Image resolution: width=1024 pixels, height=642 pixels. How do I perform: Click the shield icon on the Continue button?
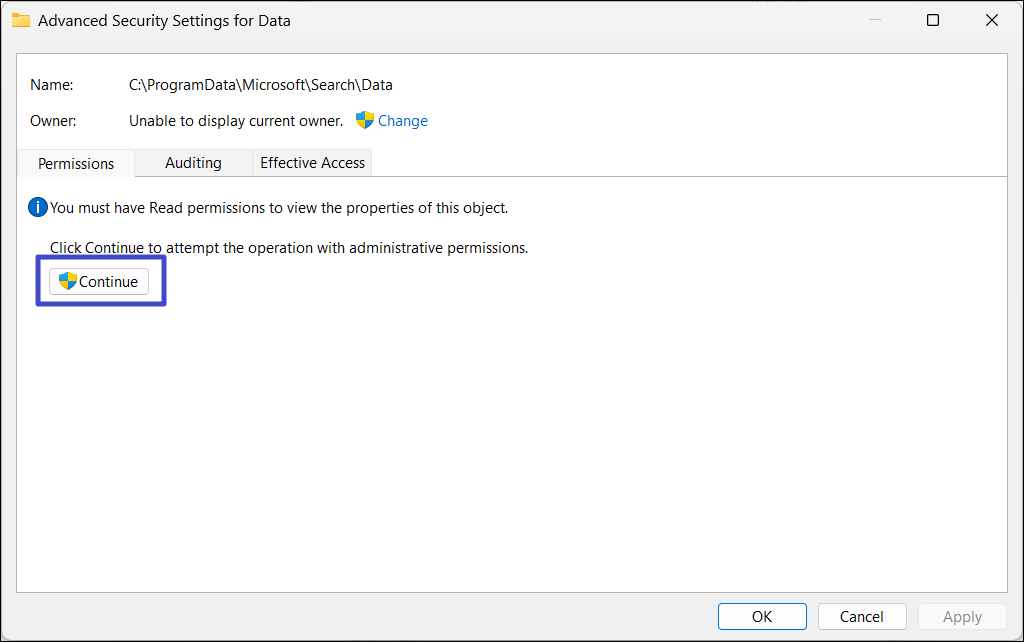68,281
